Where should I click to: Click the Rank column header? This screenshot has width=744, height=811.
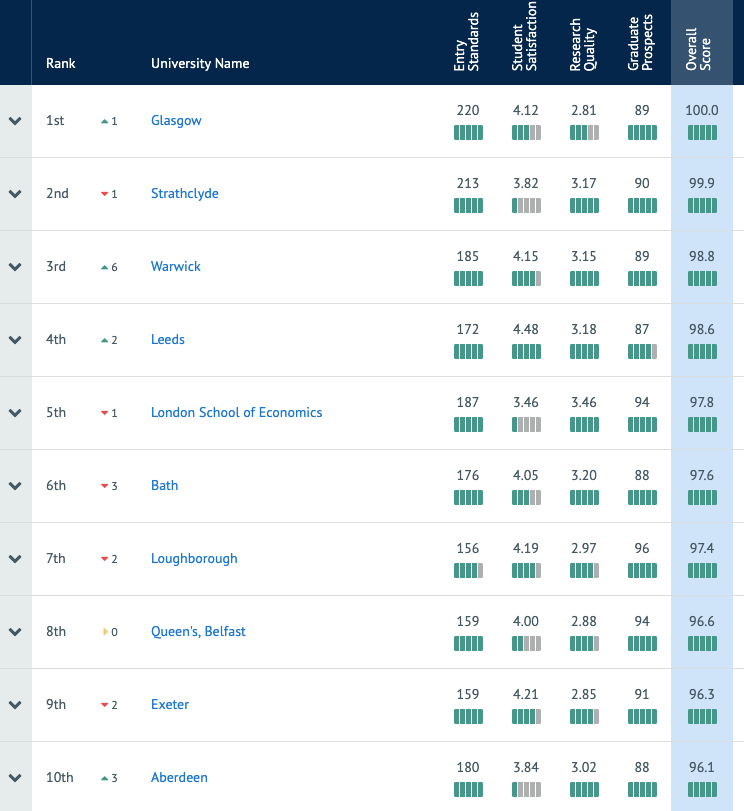coord(61,63)
